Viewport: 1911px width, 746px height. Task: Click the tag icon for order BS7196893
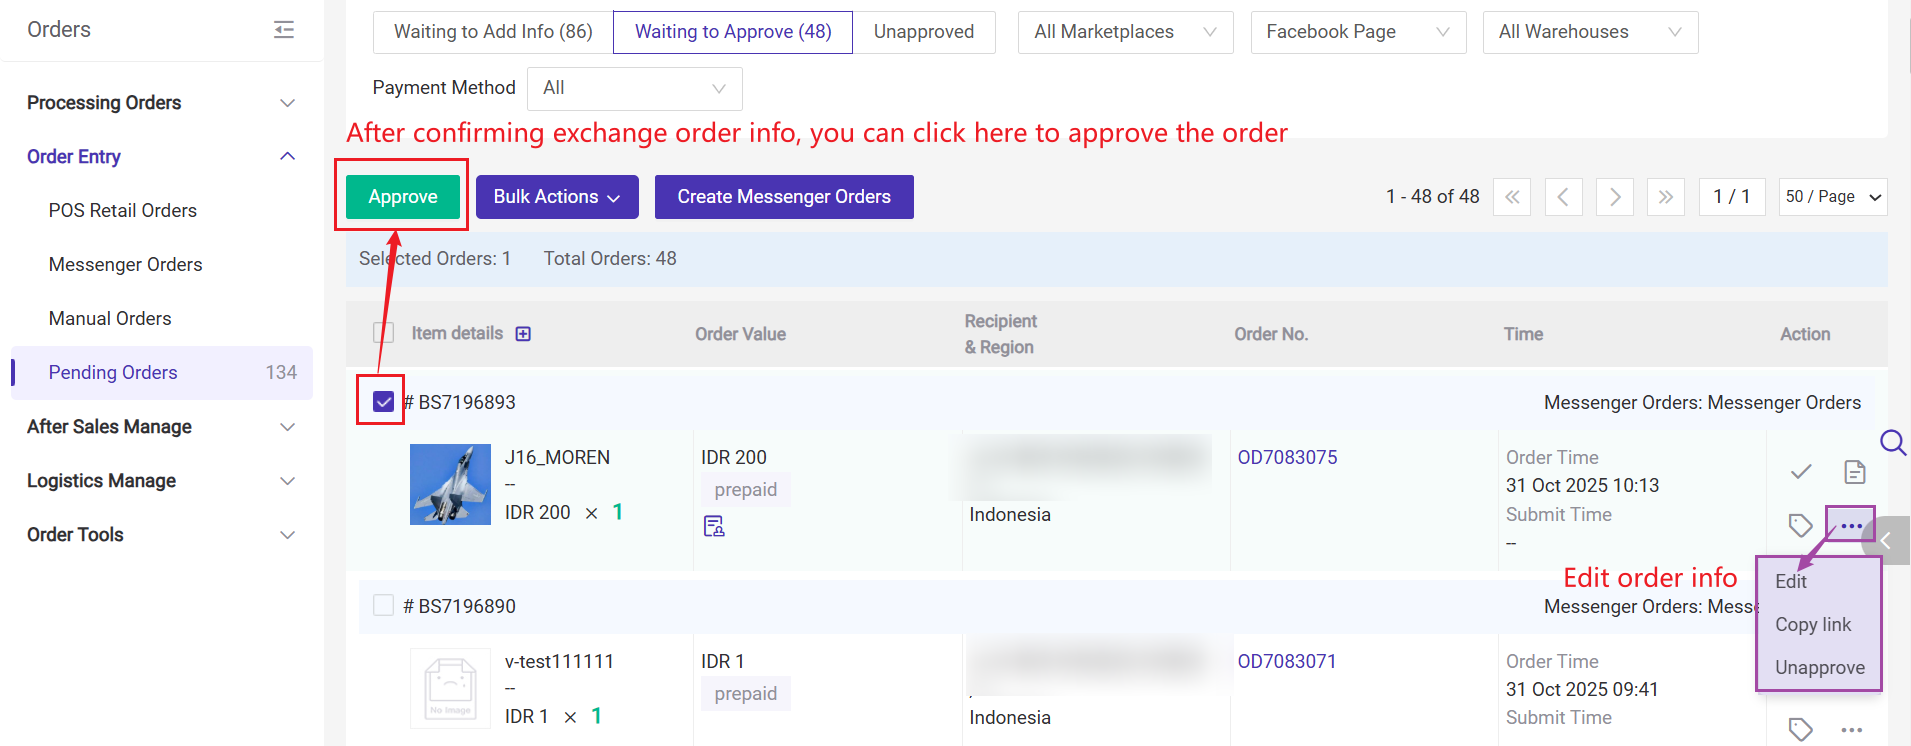pos(1800,525)
